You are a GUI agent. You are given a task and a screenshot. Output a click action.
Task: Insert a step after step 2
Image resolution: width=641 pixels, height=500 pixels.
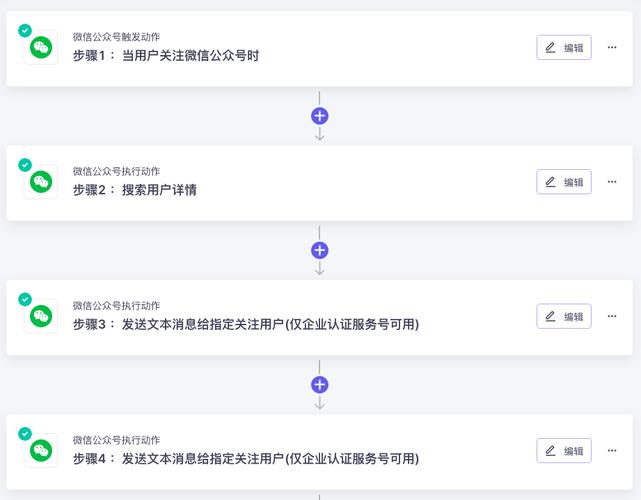coord(320,250)
